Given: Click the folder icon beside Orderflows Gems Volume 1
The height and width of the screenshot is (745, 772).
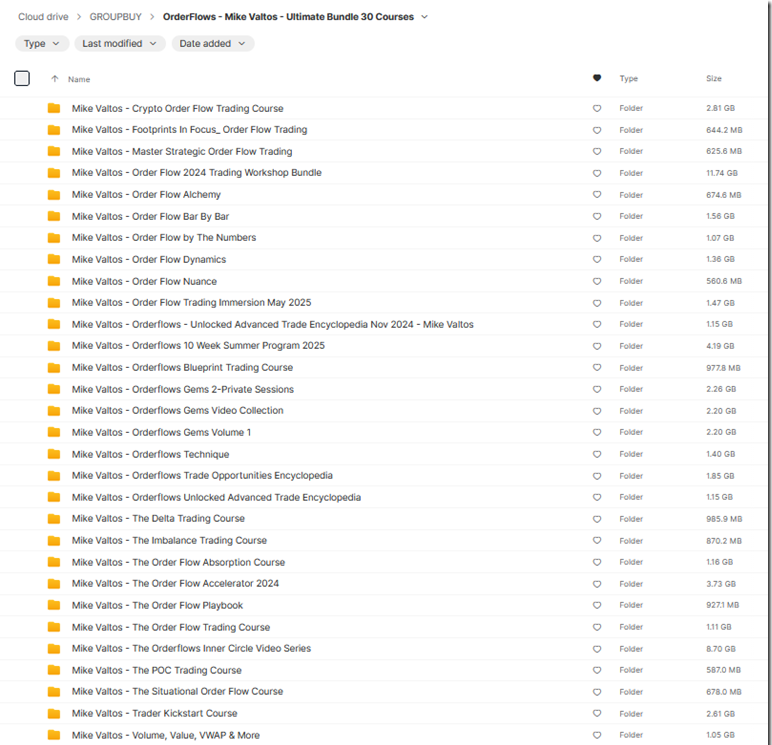Looking at the screenshot, I should [x=54, y=433].
